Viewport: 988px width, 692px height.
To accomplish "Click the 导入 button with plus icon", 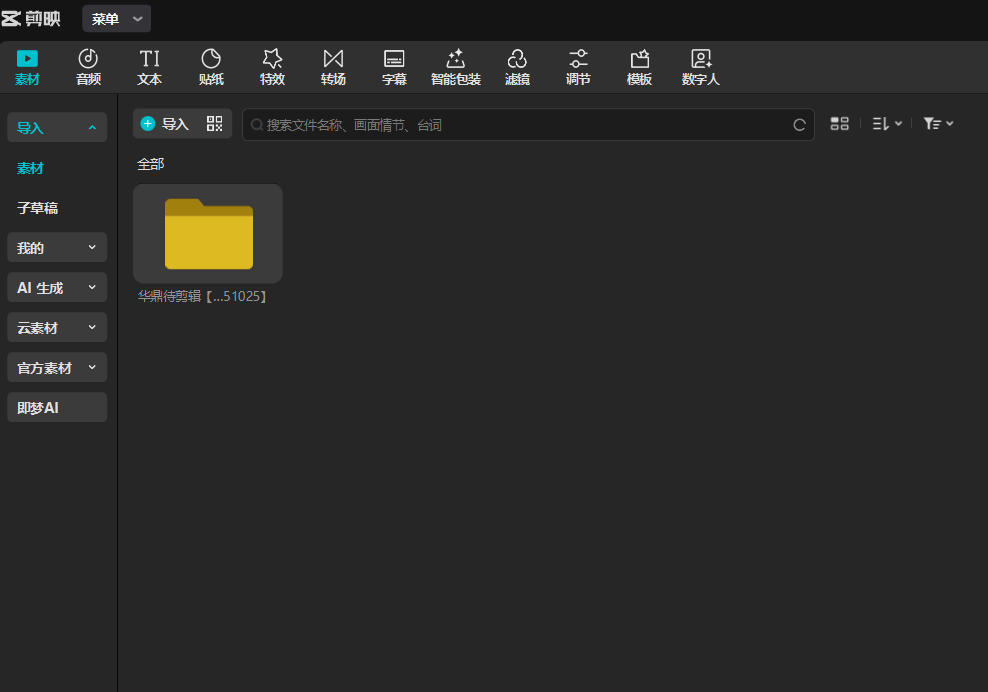I will (165, 124).
